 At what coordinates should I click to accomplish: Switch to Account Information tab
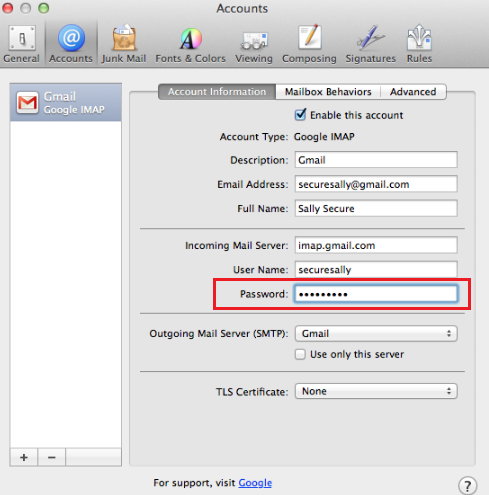pyautogui.click(x=217, y=92)
